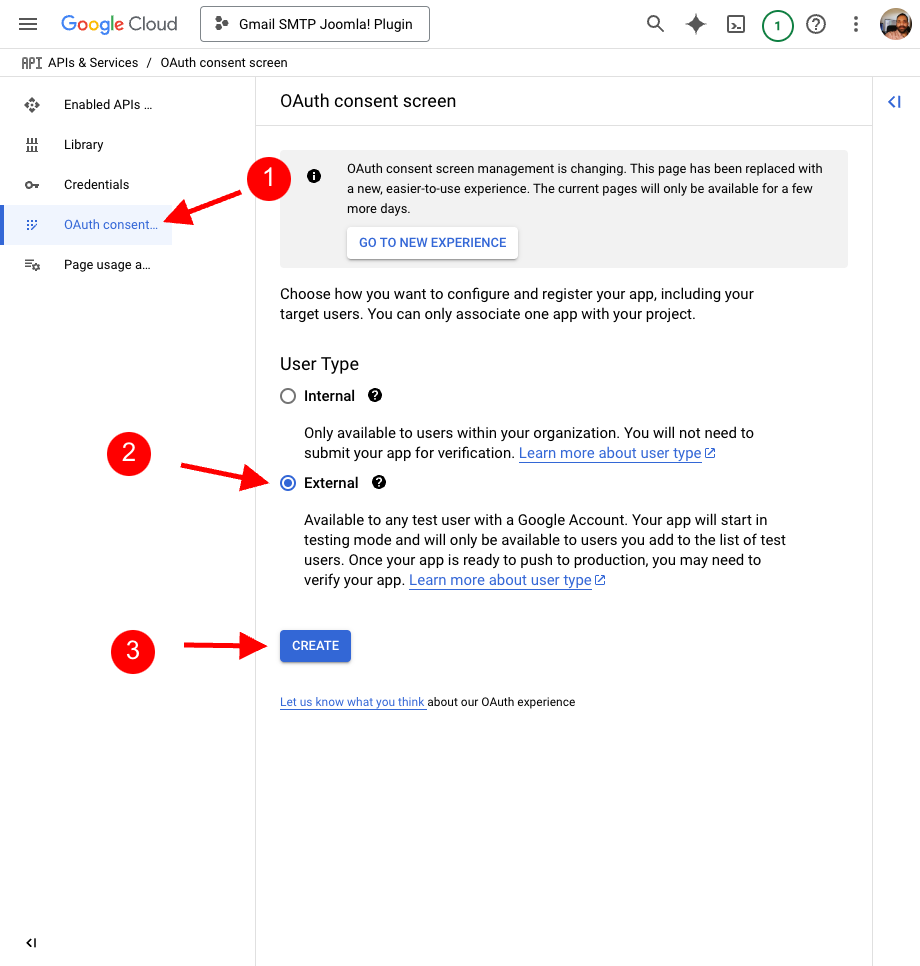Click the API icon in breadcrumb

pyautogui.click(x=31, y=63)
